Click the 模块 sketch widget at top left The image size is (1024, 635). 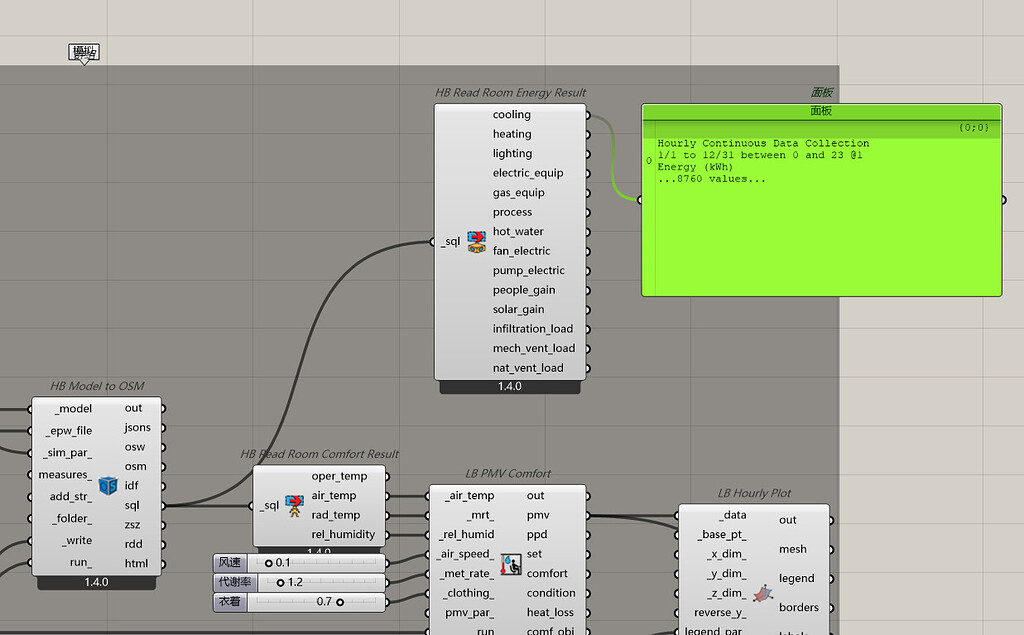(84, 50)
